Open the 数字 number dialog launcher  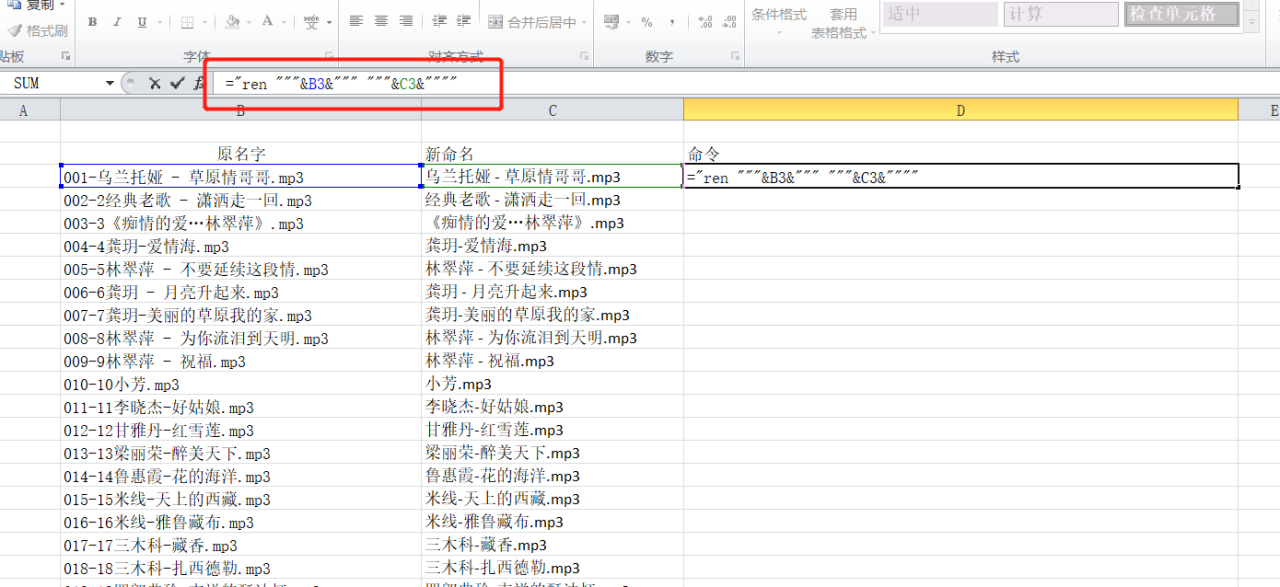pos(735,57)
